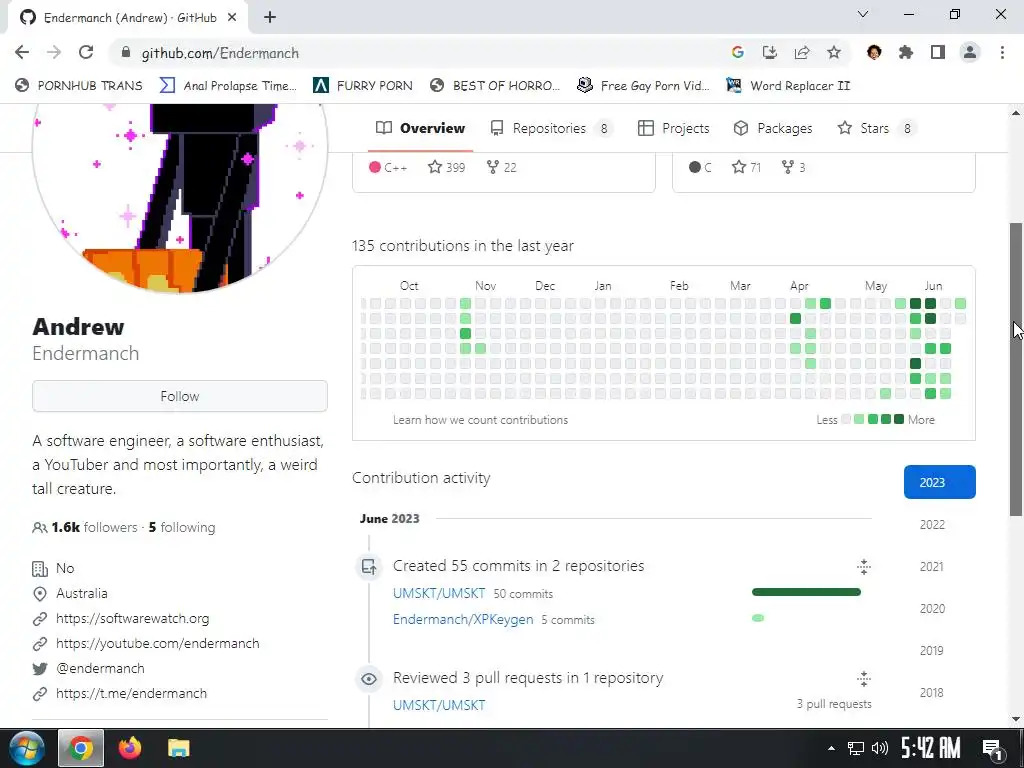This screenshot has height=768, width=1024.
Task: Click the volume speaker tray icon
Action: pyautogui.click(x=880, y=748)
